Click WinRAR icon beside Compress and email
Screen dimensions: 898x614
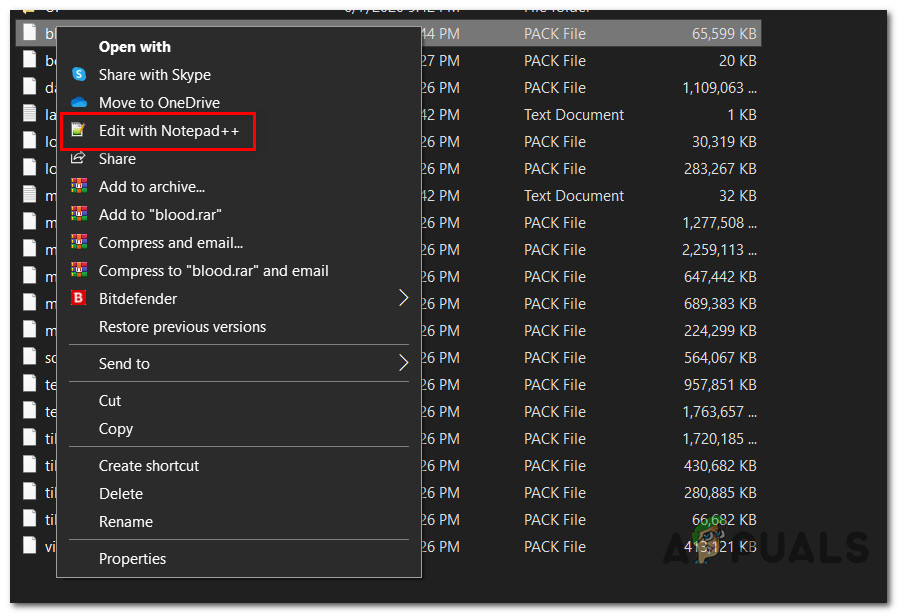click(x=79, y=243)
